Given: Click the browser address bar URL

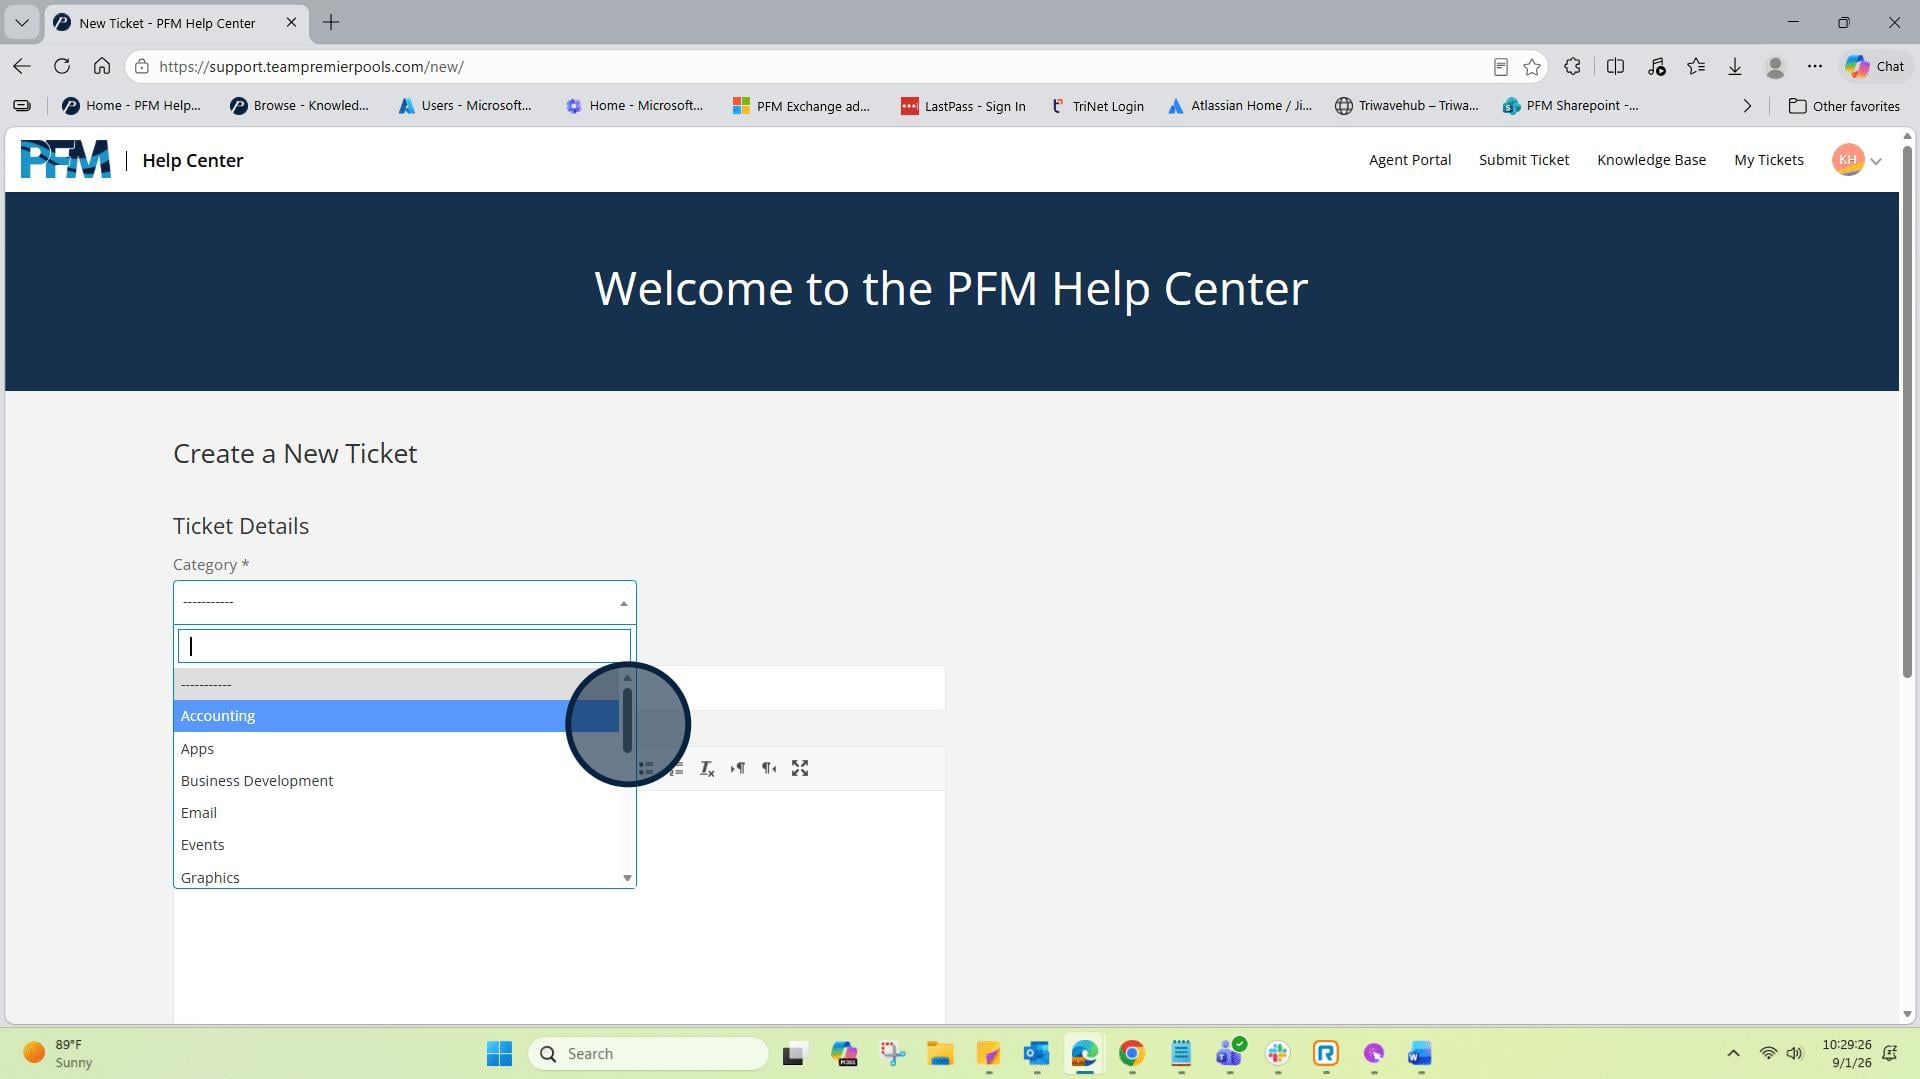Looking at the screenshot, I should [311, 67].
